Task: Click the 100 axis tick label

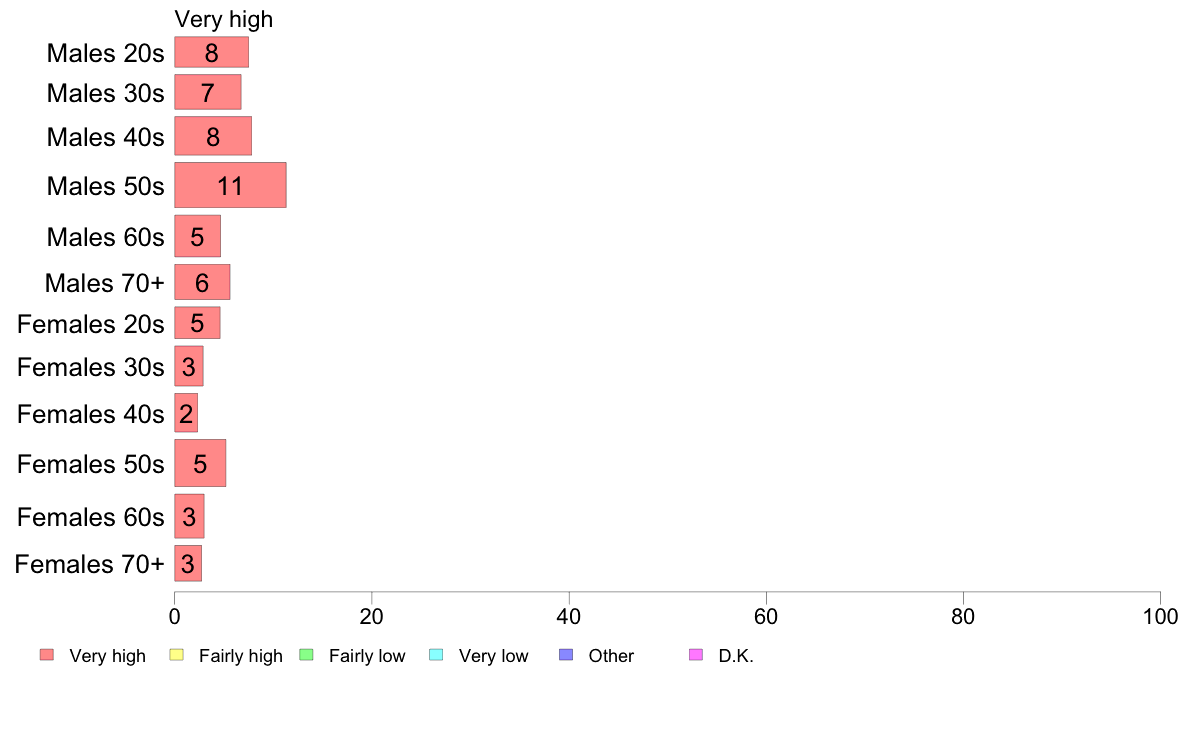Action: click(1160, 617)
